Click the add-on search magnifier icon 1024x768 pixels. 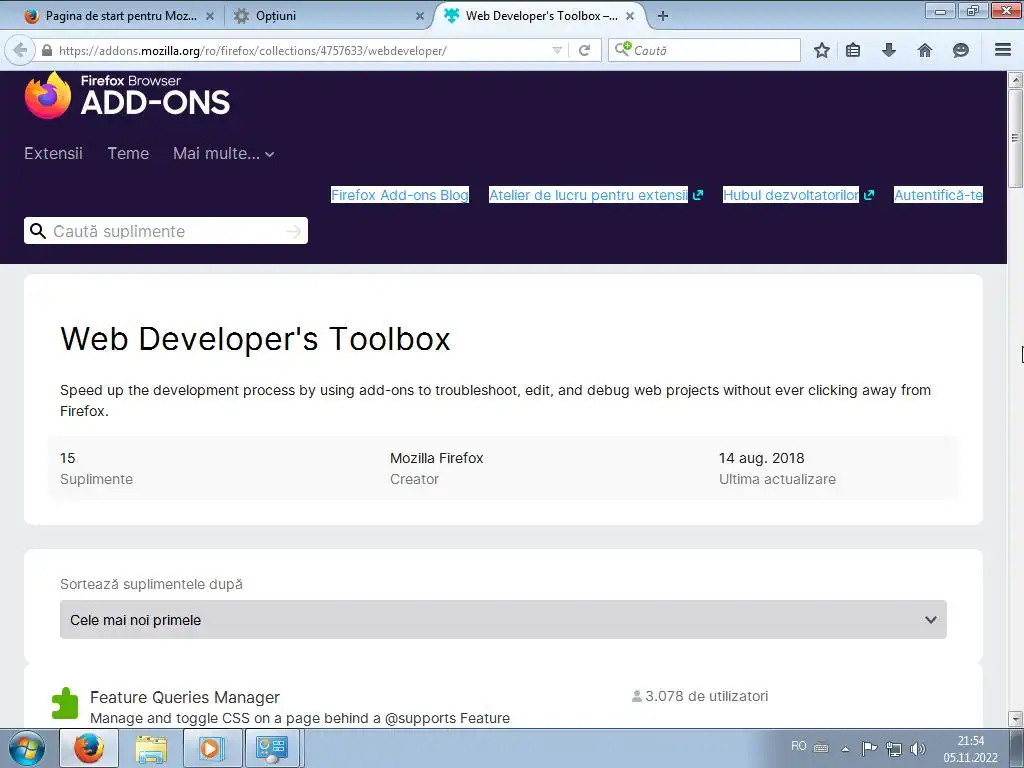click(38, 231)
